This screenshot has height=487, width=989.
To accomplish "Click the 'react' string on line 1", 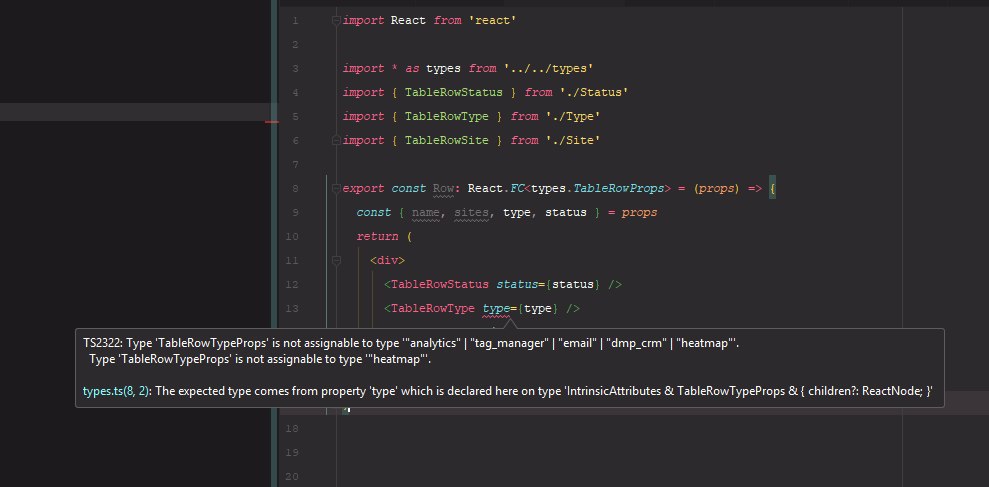I will pyautogui.click(x=493, y=21).
